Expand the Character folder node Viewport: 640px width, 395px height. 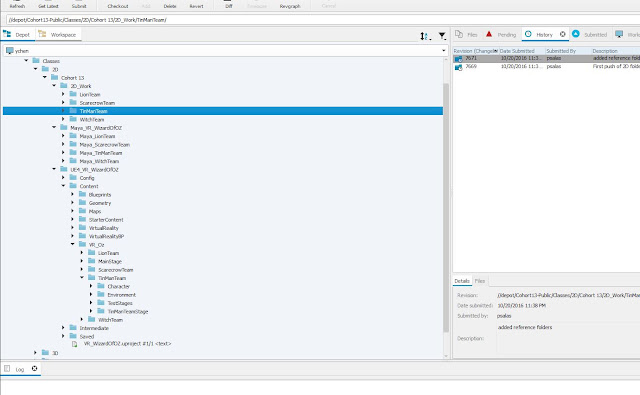91,286
